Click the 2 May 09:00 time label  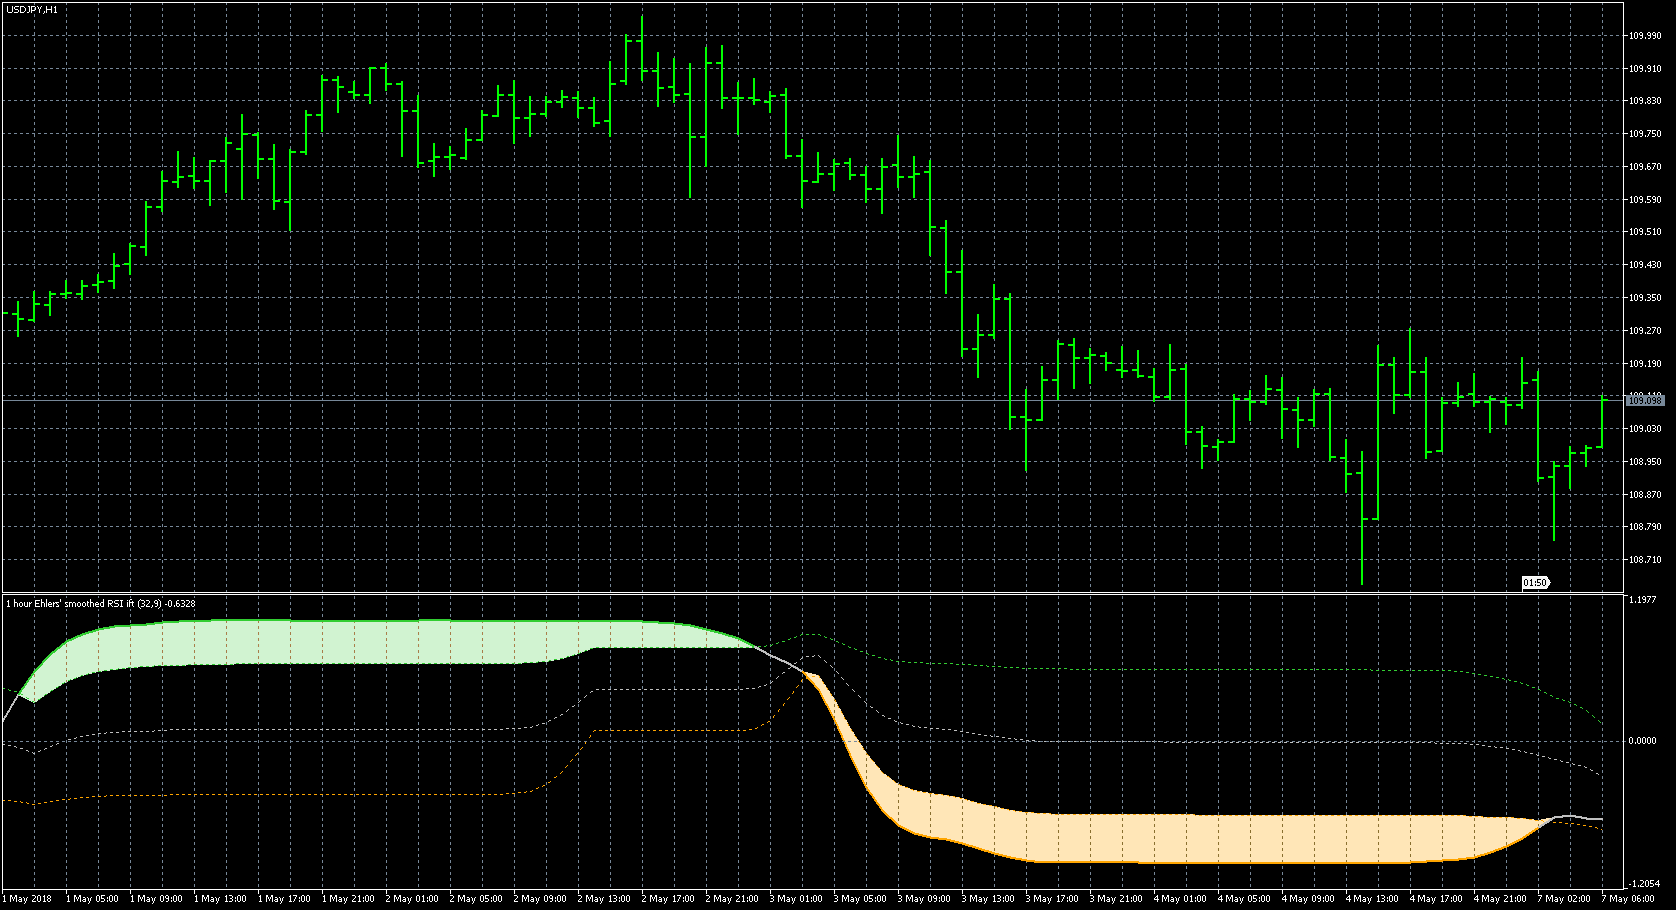pyautogui.click(x=540, y=899)
